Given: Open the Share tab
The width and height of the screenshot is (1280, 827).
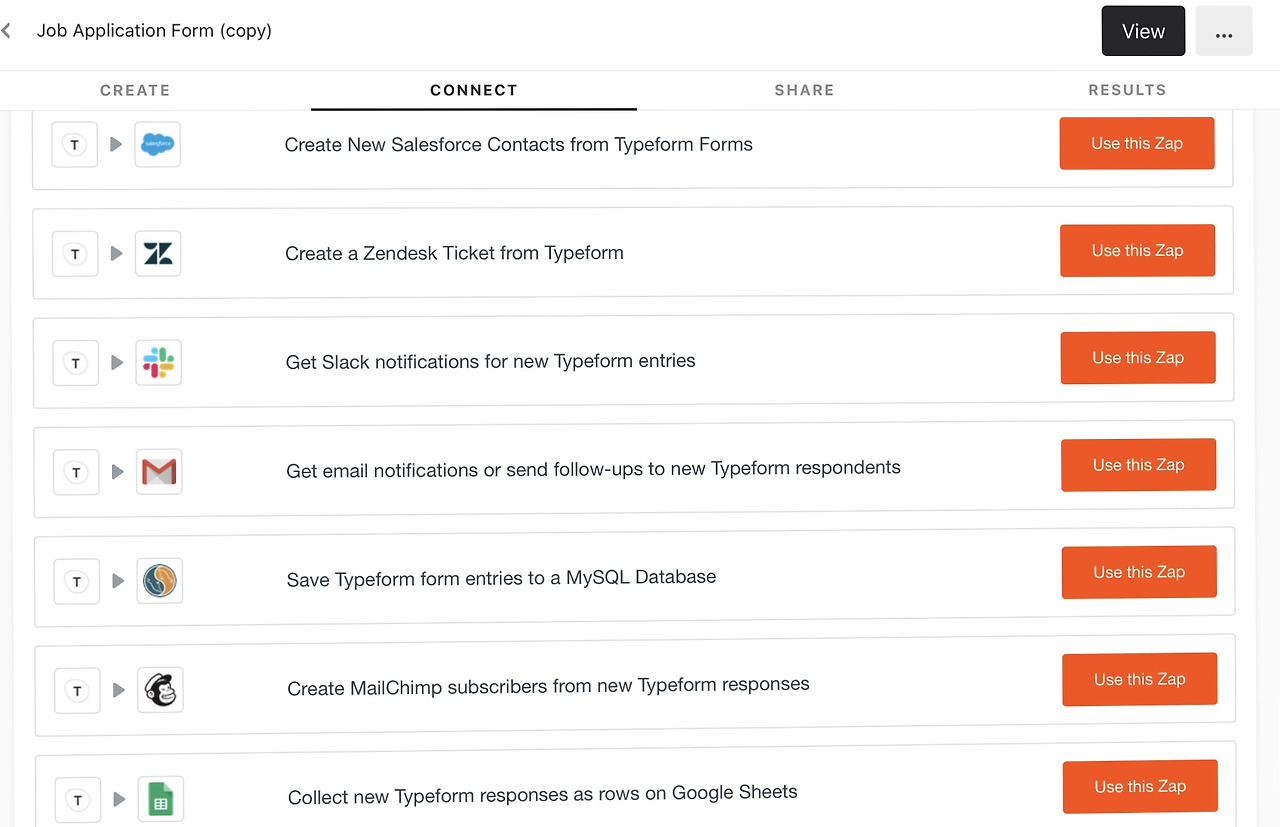Looking at the screenshot, I should [x=804, y=90].
